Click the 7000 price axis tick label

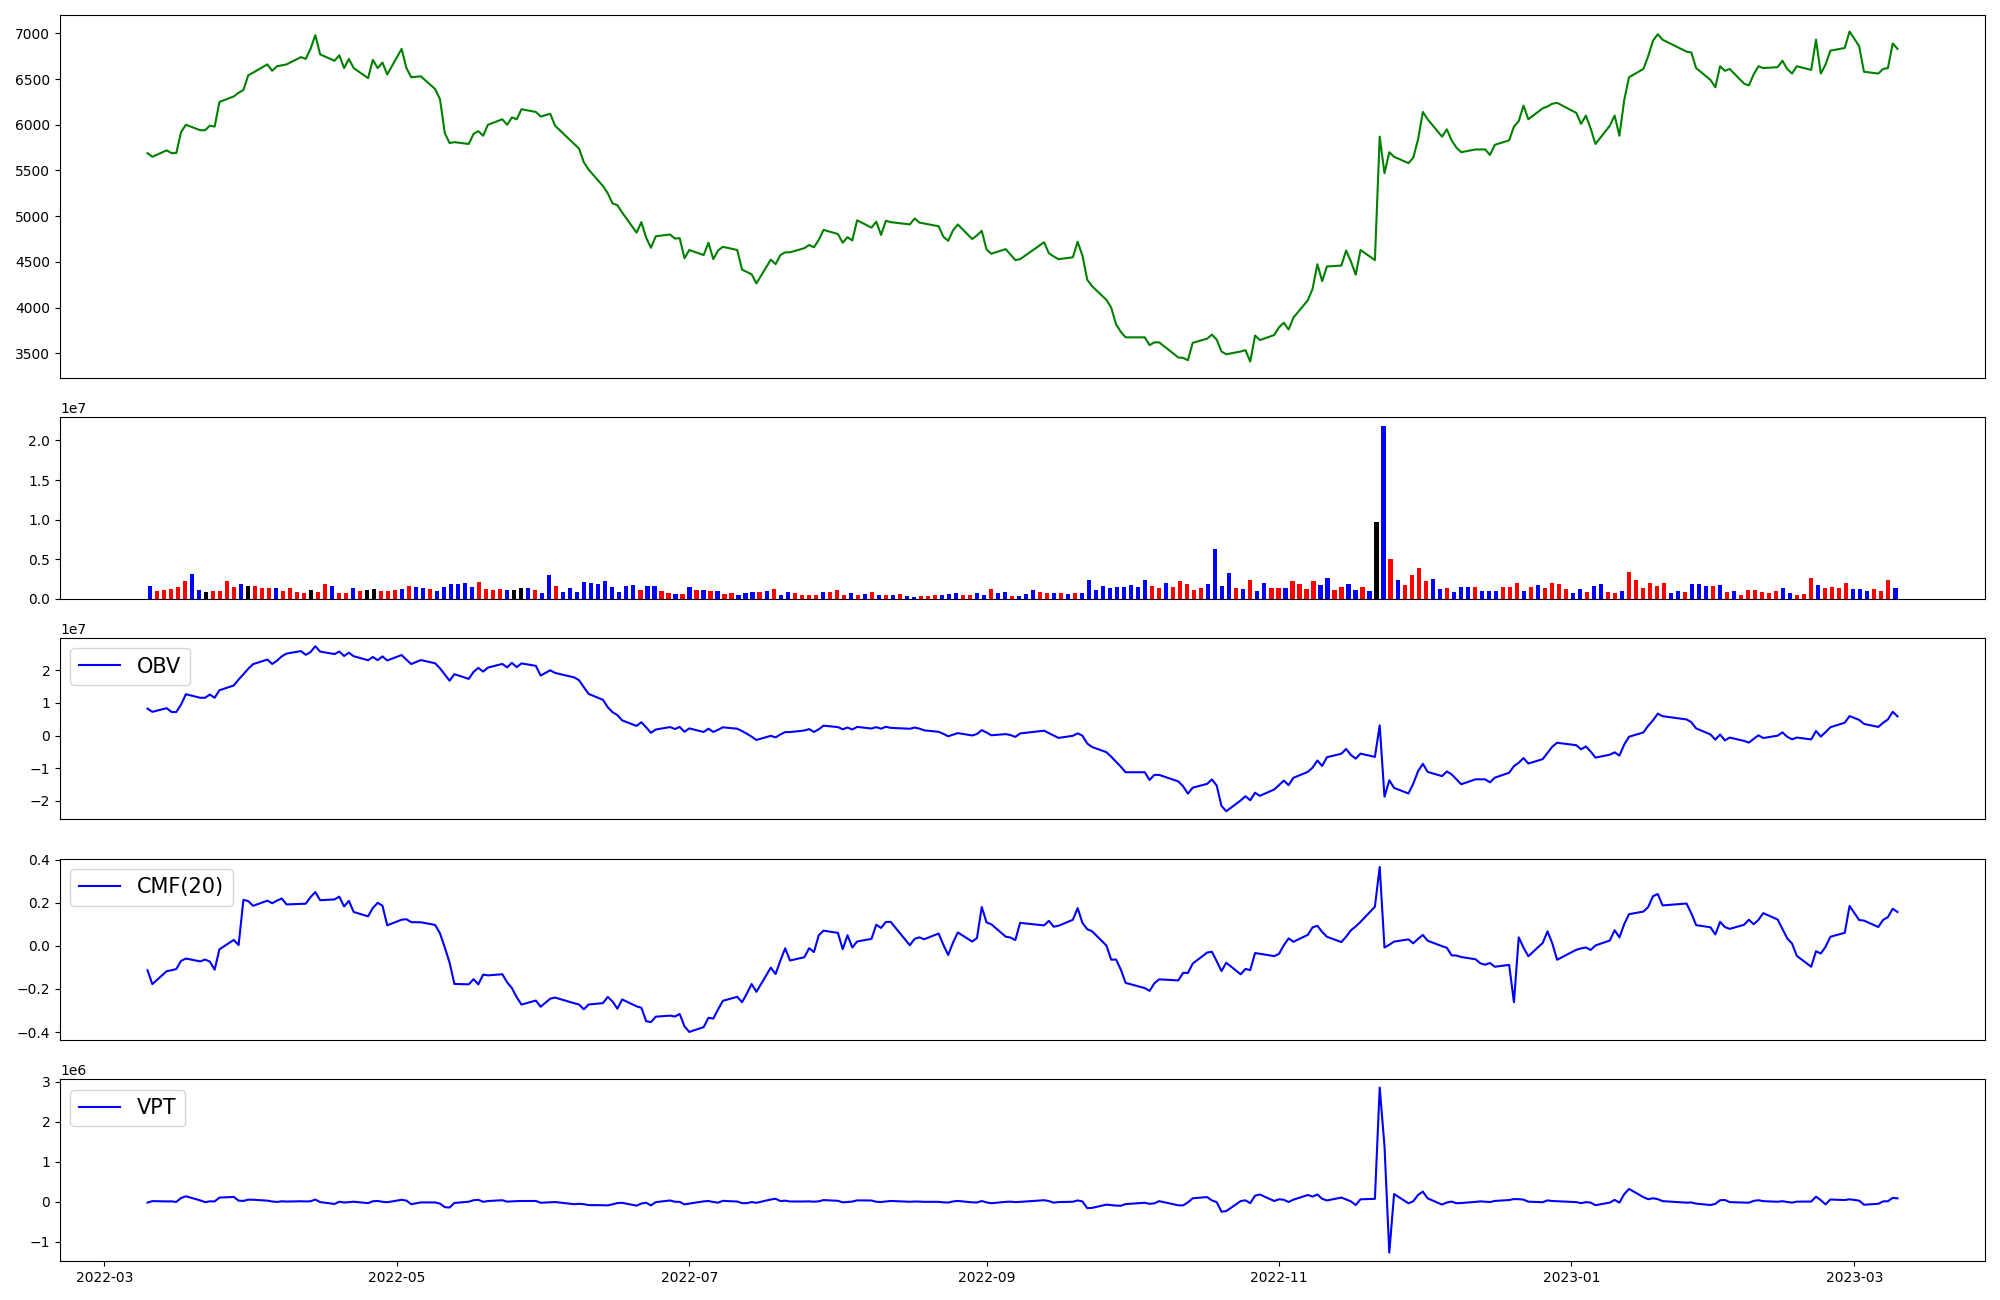31,34
